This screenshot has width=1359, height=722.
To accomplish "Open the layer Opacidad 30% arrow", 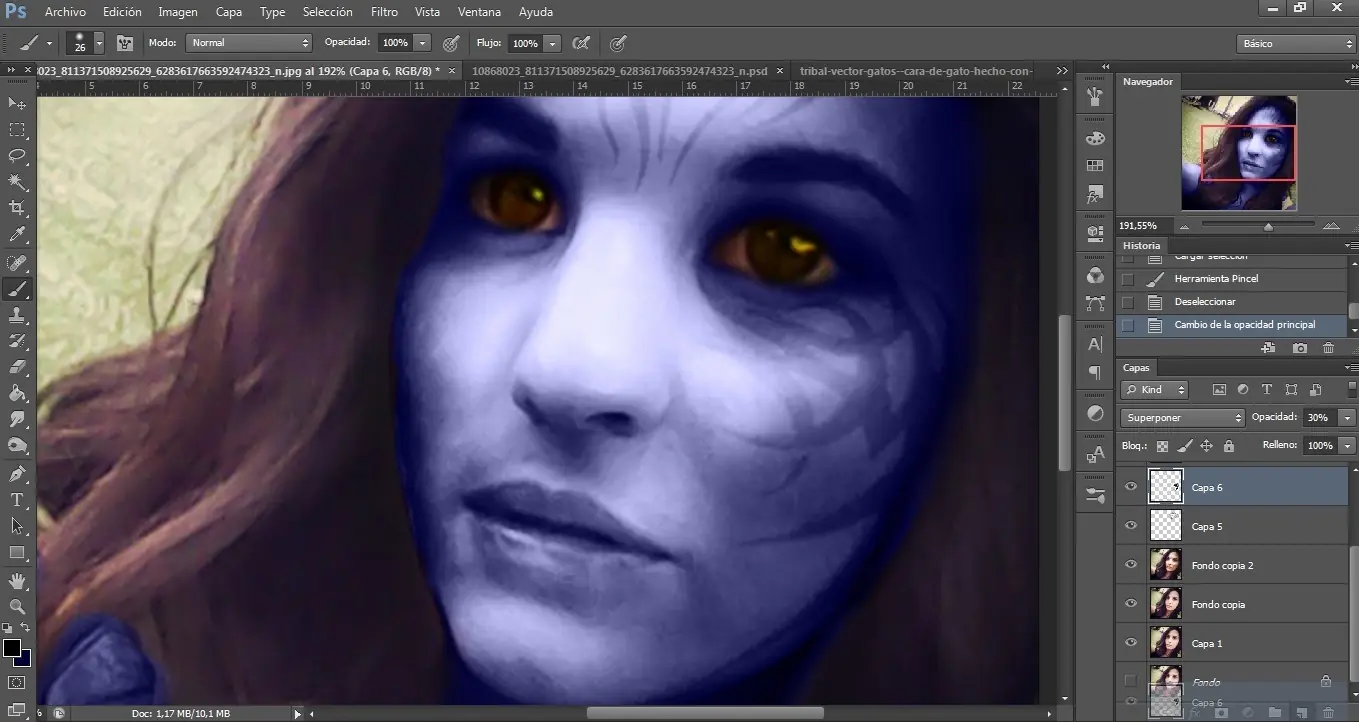I will click(x=1348, y=417).
